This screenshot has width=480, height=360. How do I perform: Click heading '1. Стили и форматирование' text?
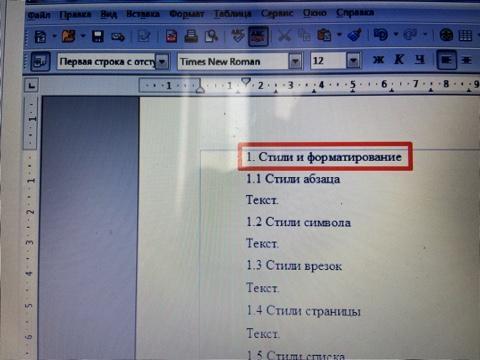coord(324,157)
